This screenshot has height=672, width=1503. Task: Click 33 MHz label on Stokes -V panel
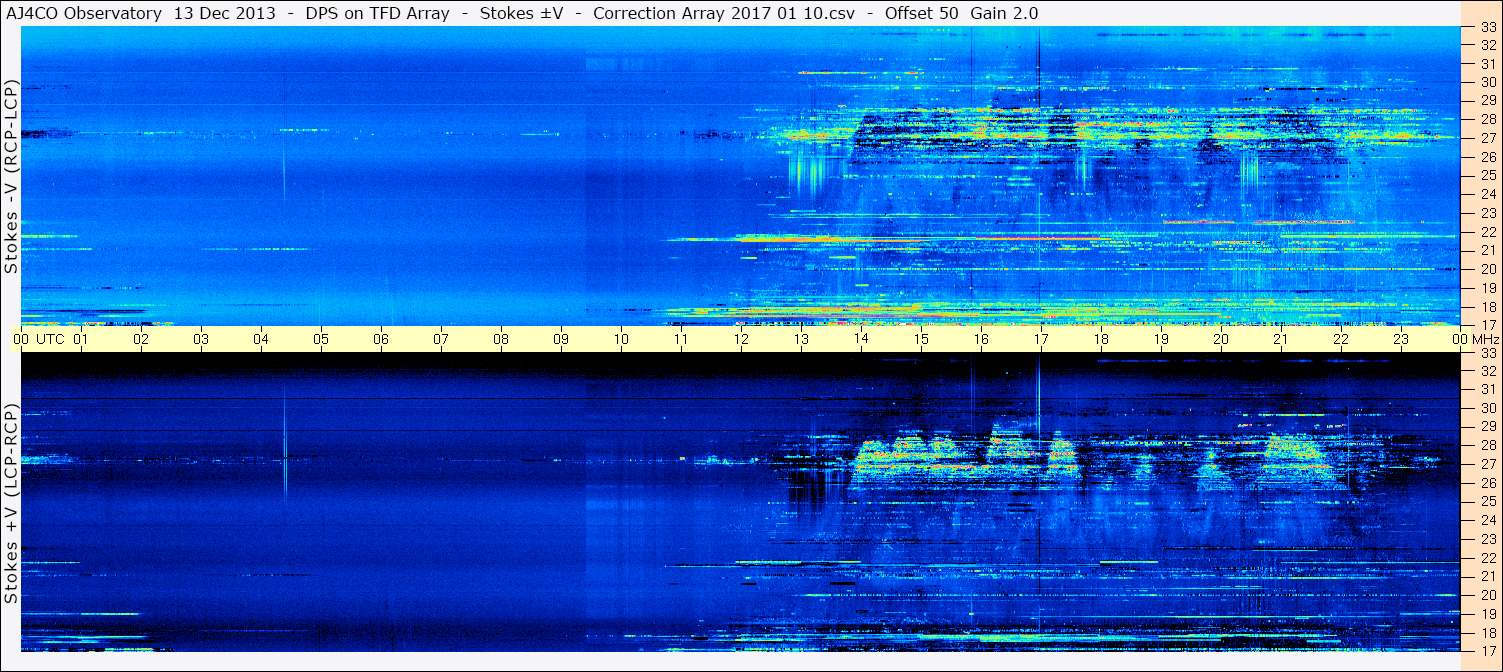tap(1488, 26)
